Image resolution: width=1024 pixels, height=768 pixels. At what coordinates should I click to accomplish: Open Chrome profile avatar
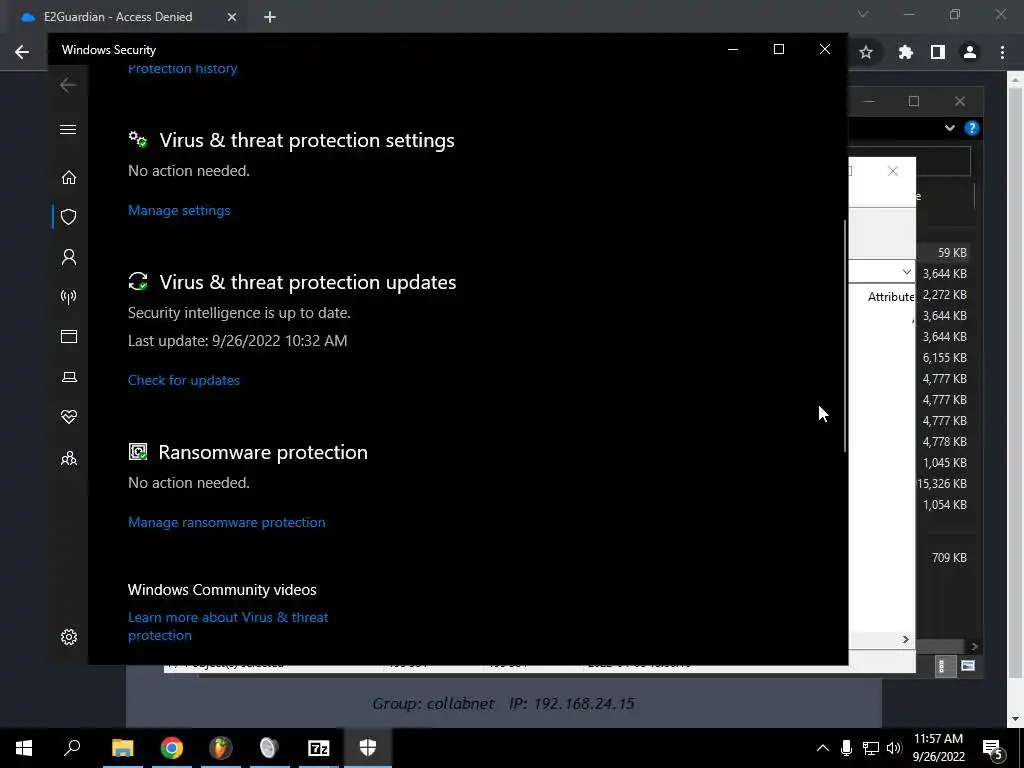(x=970, y=52)
